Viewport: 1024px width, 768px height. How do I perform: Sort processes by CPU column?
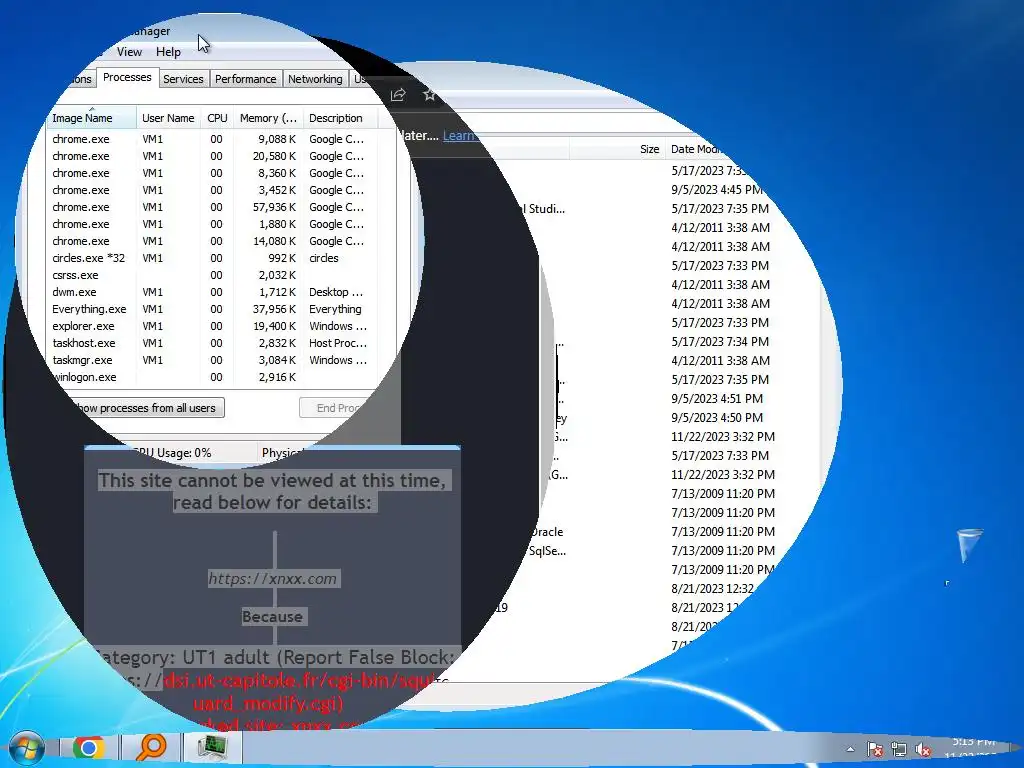(217, 118)
